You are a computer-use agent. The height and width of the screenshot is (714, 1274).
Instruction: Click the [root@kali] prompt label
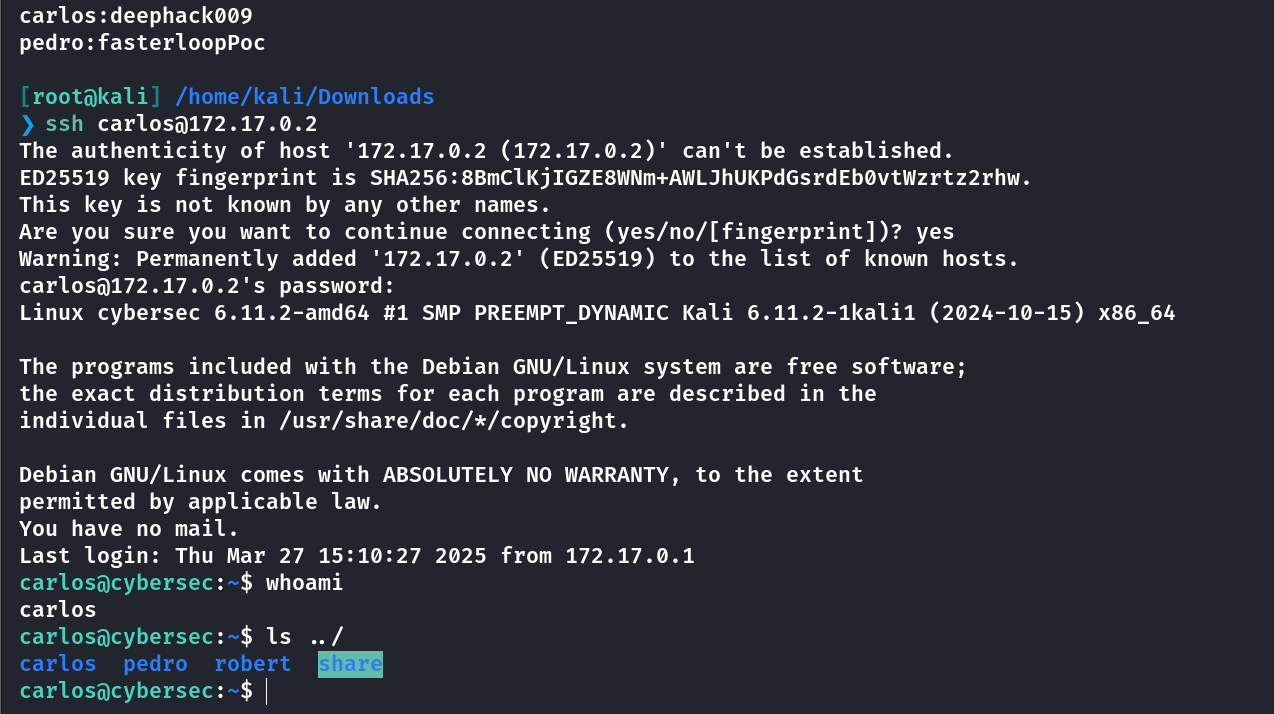tap(90, 97)
